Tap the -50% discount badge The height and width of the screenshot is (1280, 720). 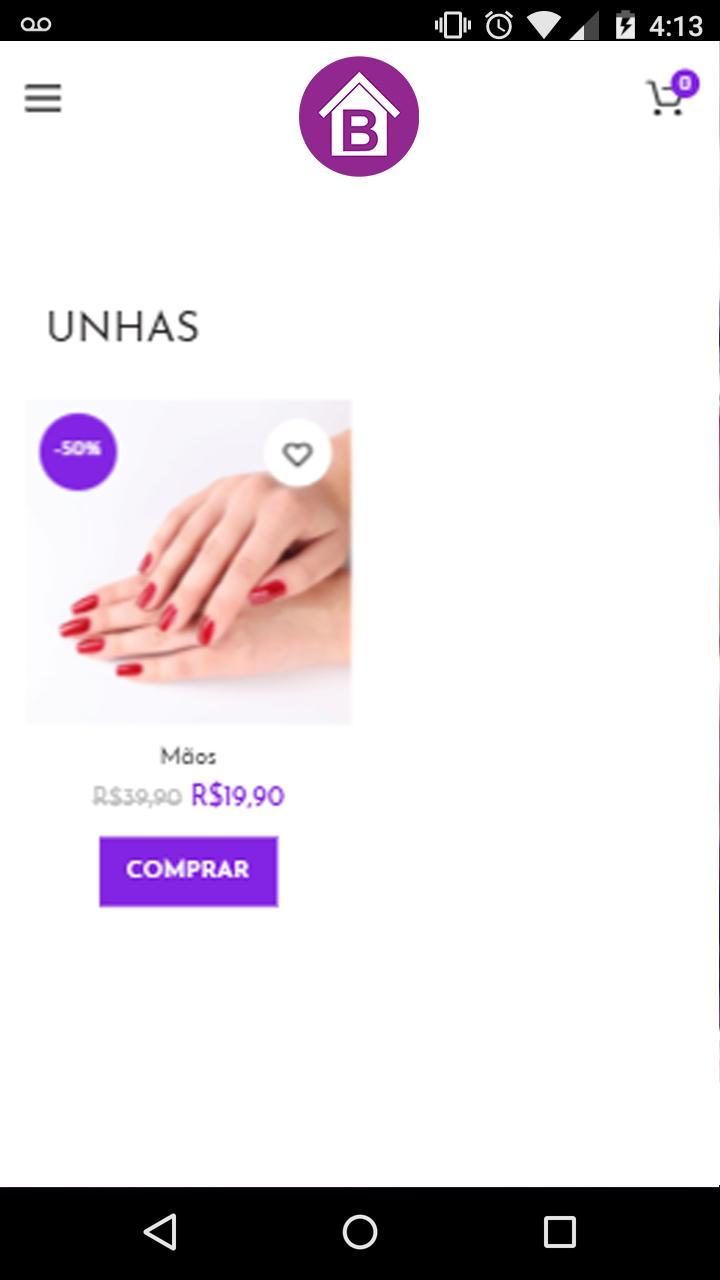(78, 451)
